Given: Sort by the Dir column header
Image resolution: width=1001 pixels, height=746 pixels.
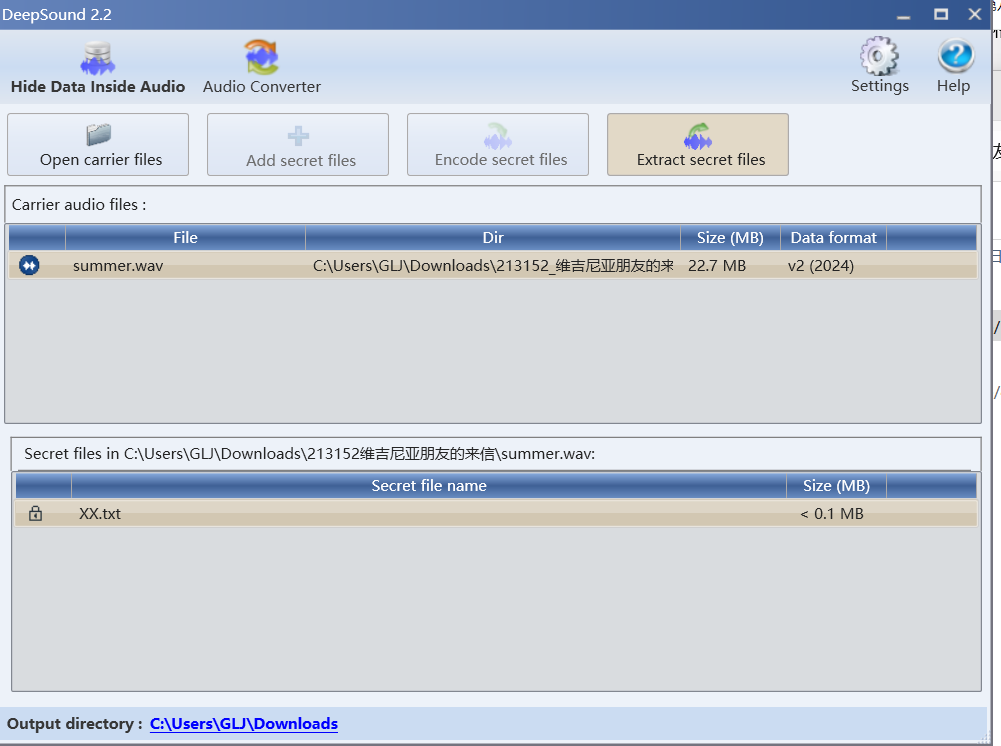Looking at the screenshot, I should (x=493, y=237).
